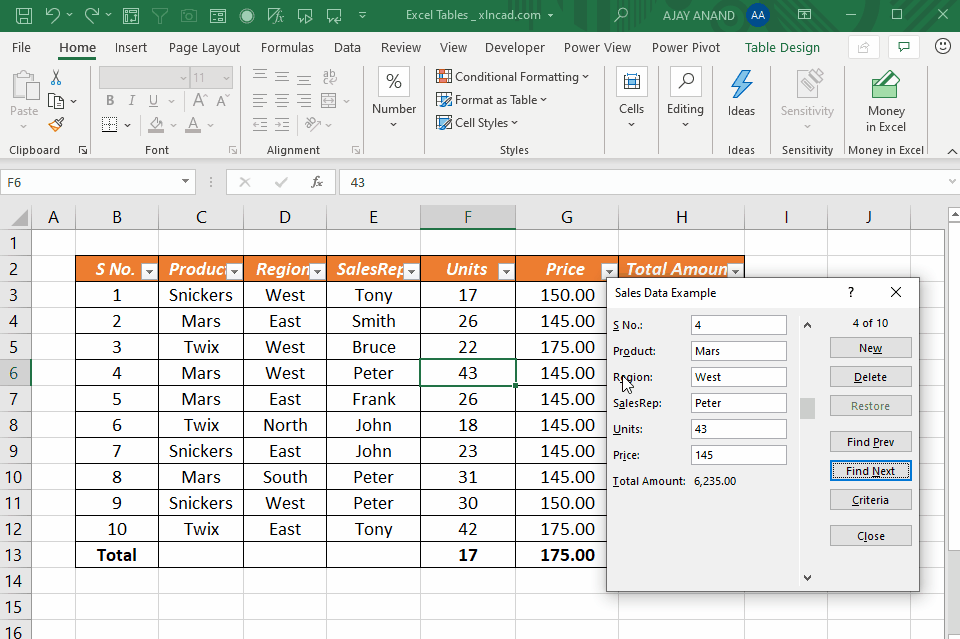The image size is (960, 639).
Task: Click the search magnifier in title bar
Action: click(x=621, y=15)
